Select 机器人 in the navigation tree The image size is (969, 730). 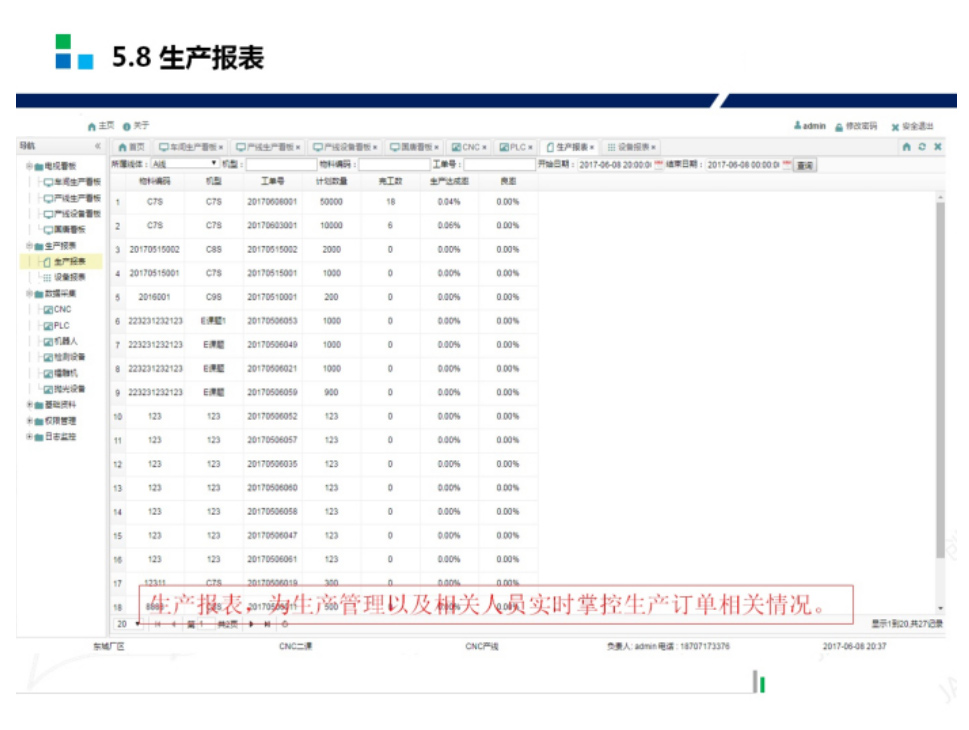(x=66, y=341)
